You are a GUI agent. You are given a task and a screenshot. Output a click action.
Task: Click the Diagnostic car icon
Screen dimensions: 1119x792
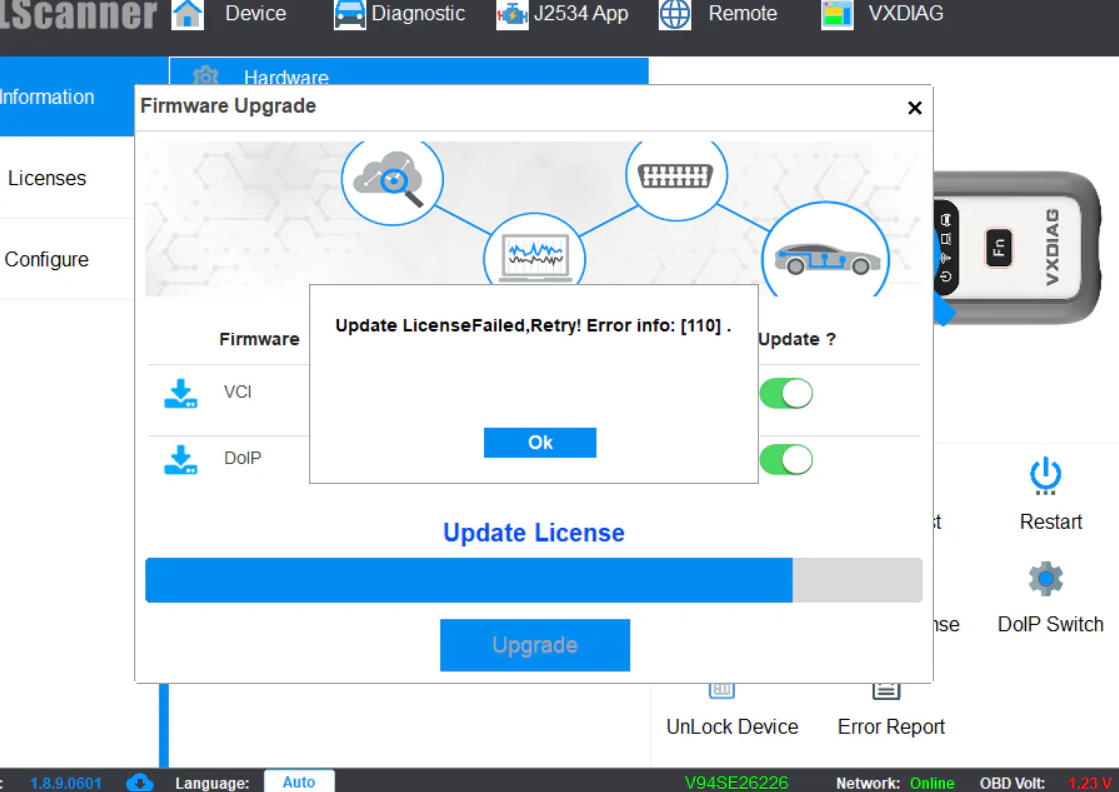[350, 14]
